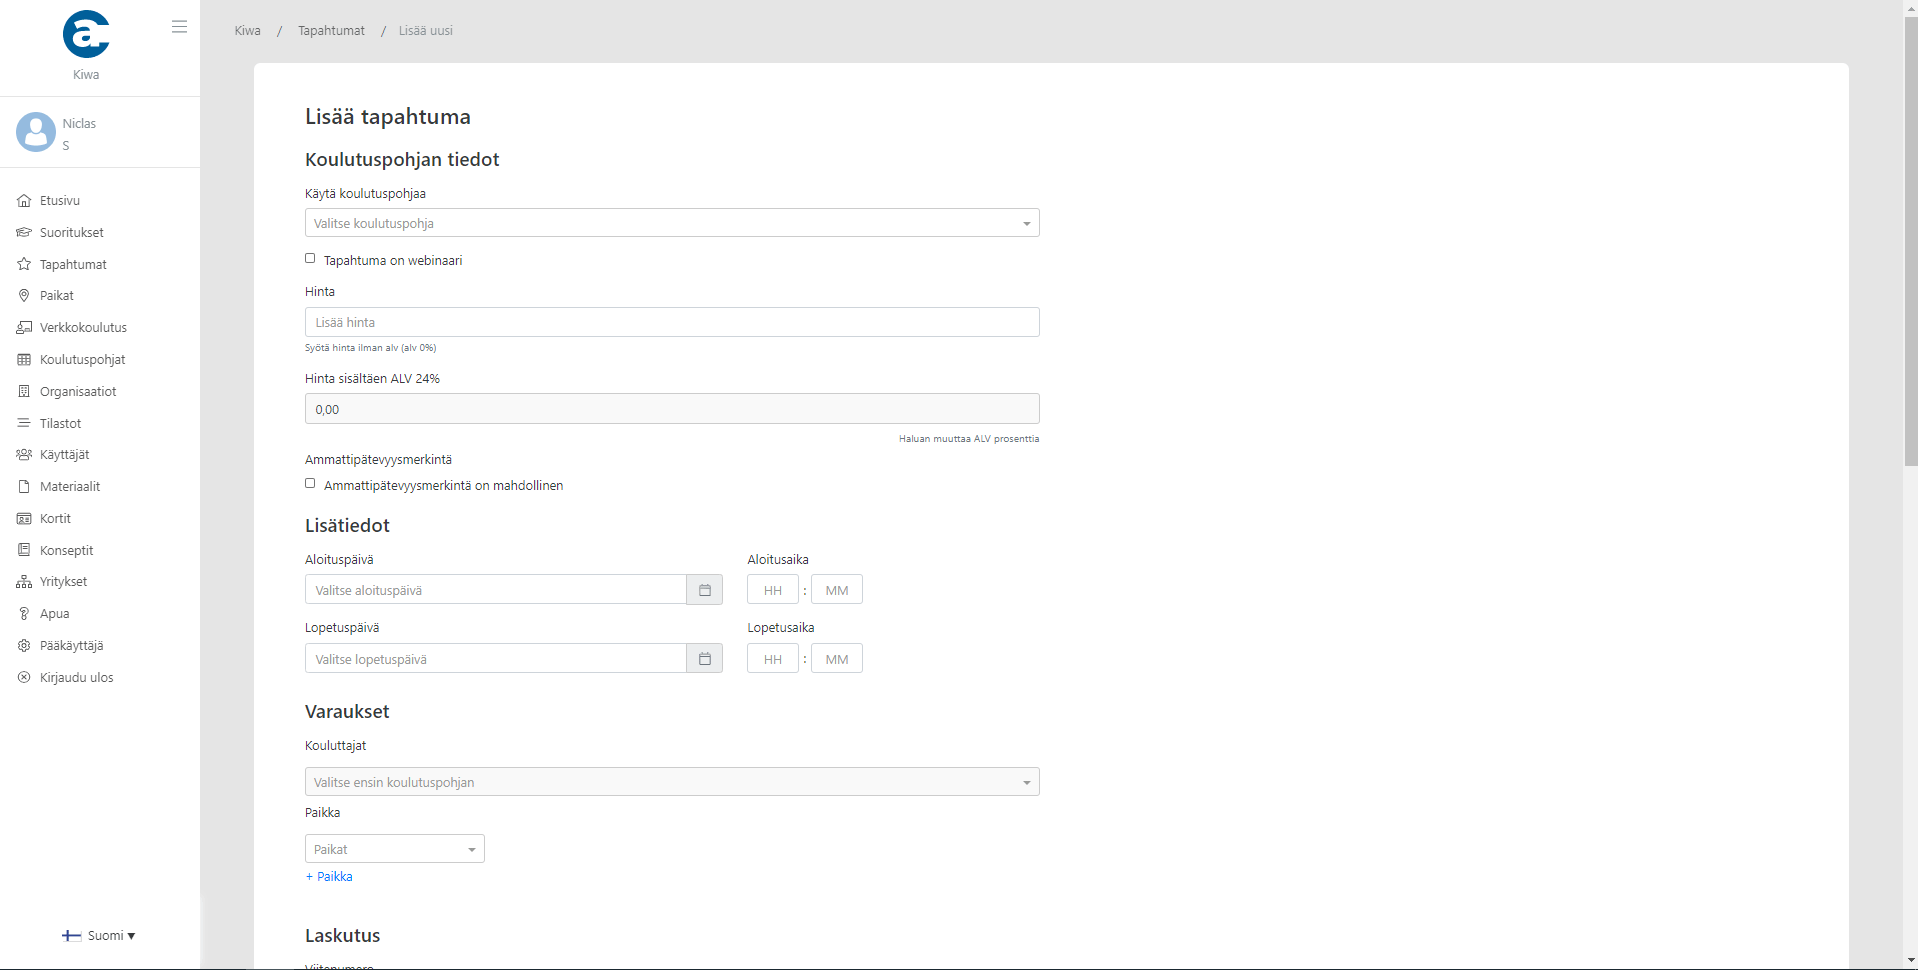Click the Paikat location pin icon

24,296
